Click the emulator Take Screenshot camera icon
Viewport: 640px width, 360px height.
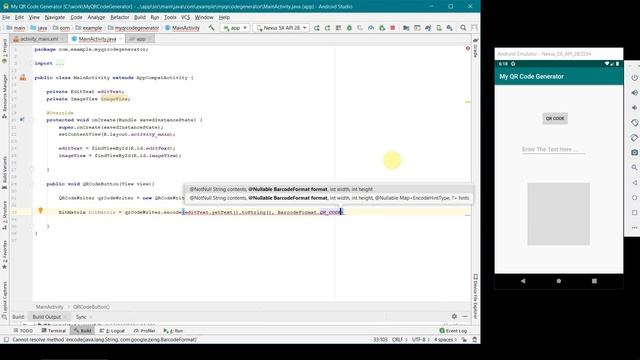tap(634, 153)
